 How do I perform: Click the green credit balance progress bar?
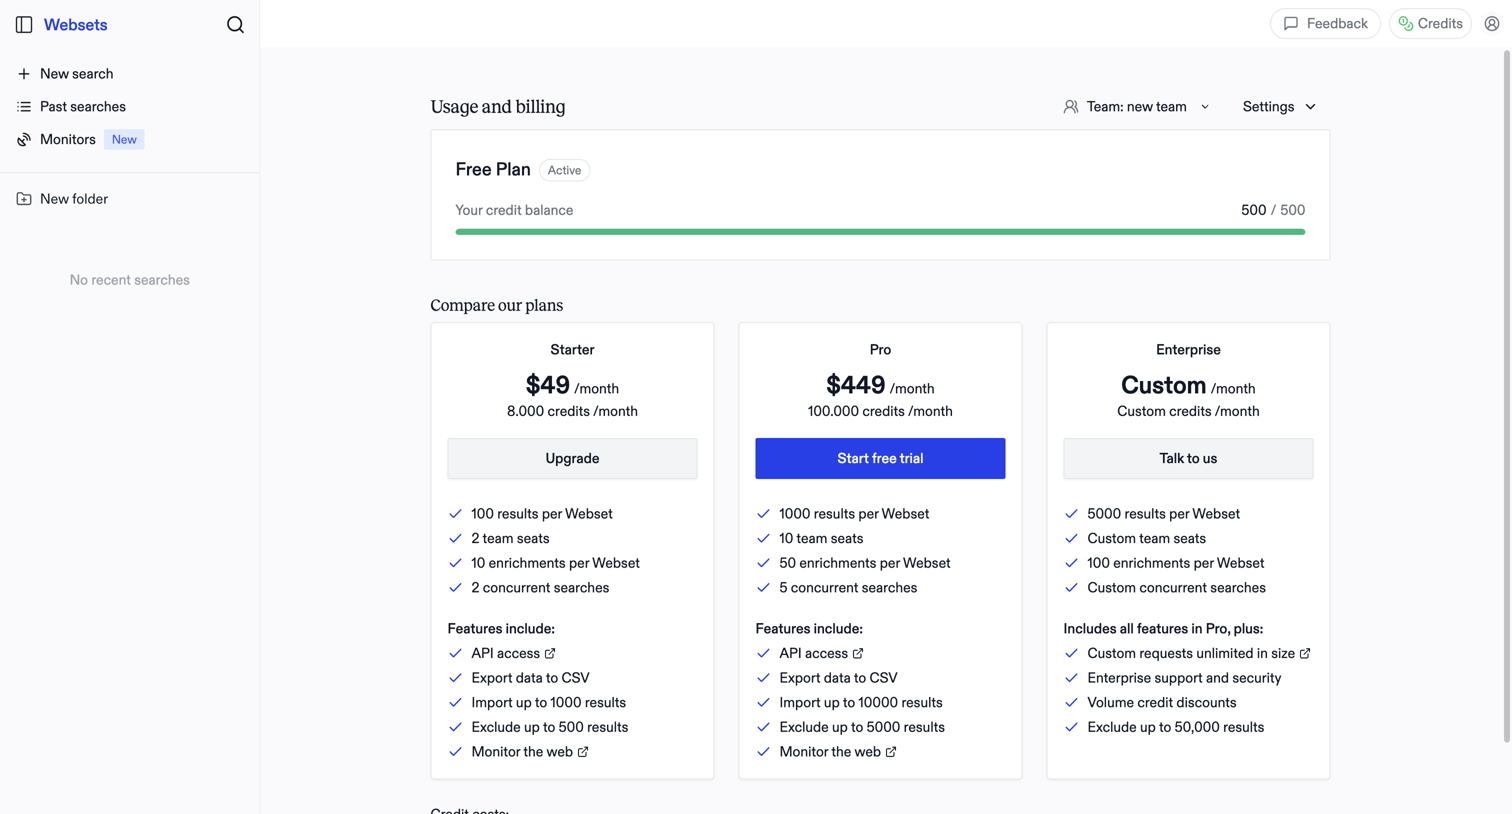pos(880,232)
